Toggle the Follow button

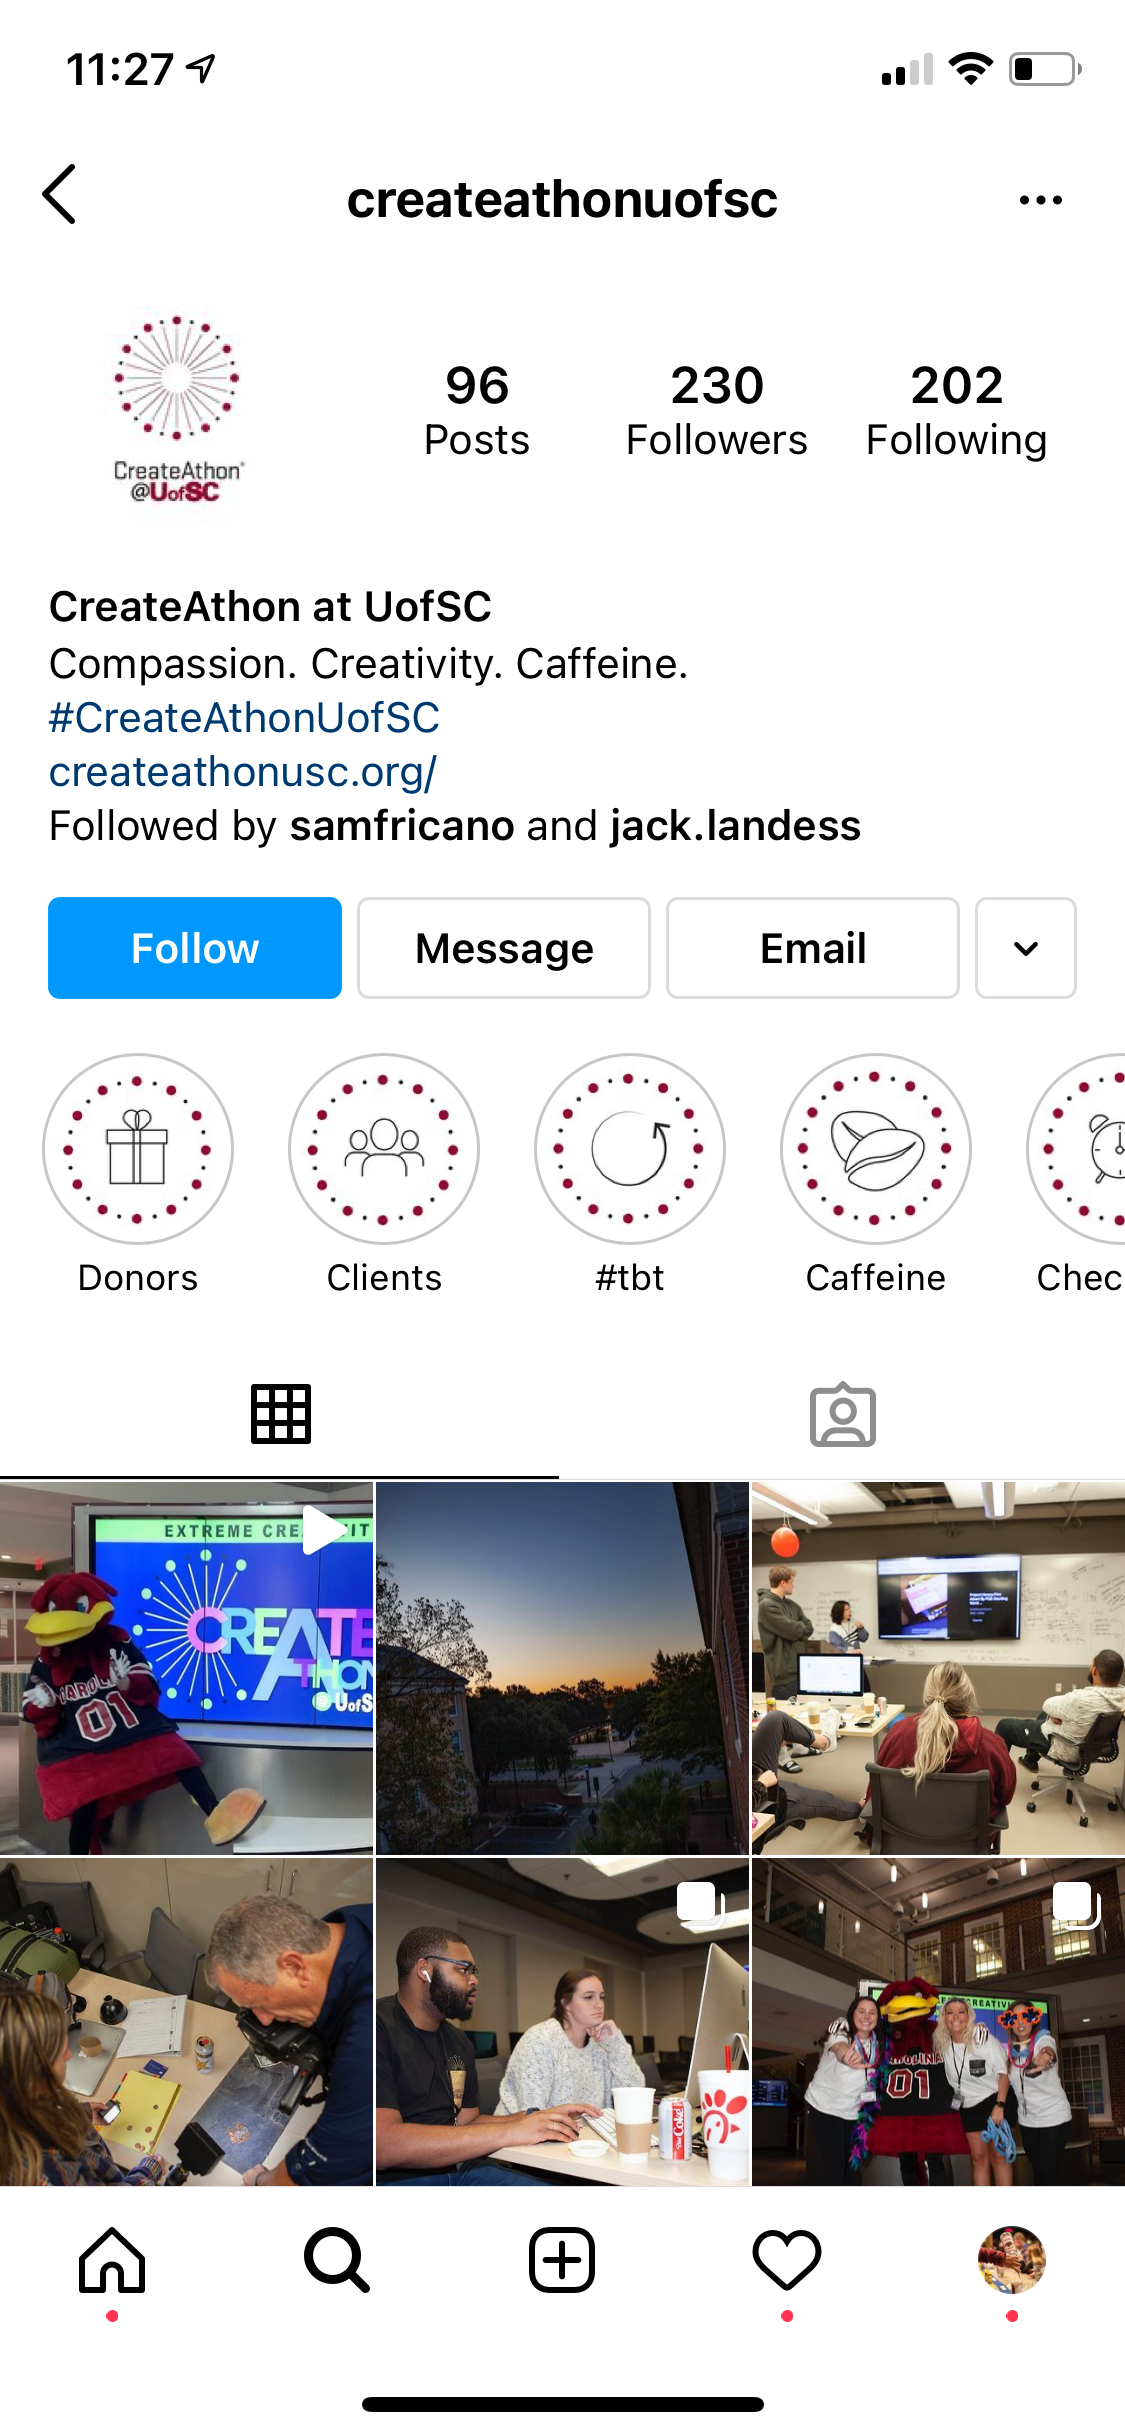coord(195,948)
